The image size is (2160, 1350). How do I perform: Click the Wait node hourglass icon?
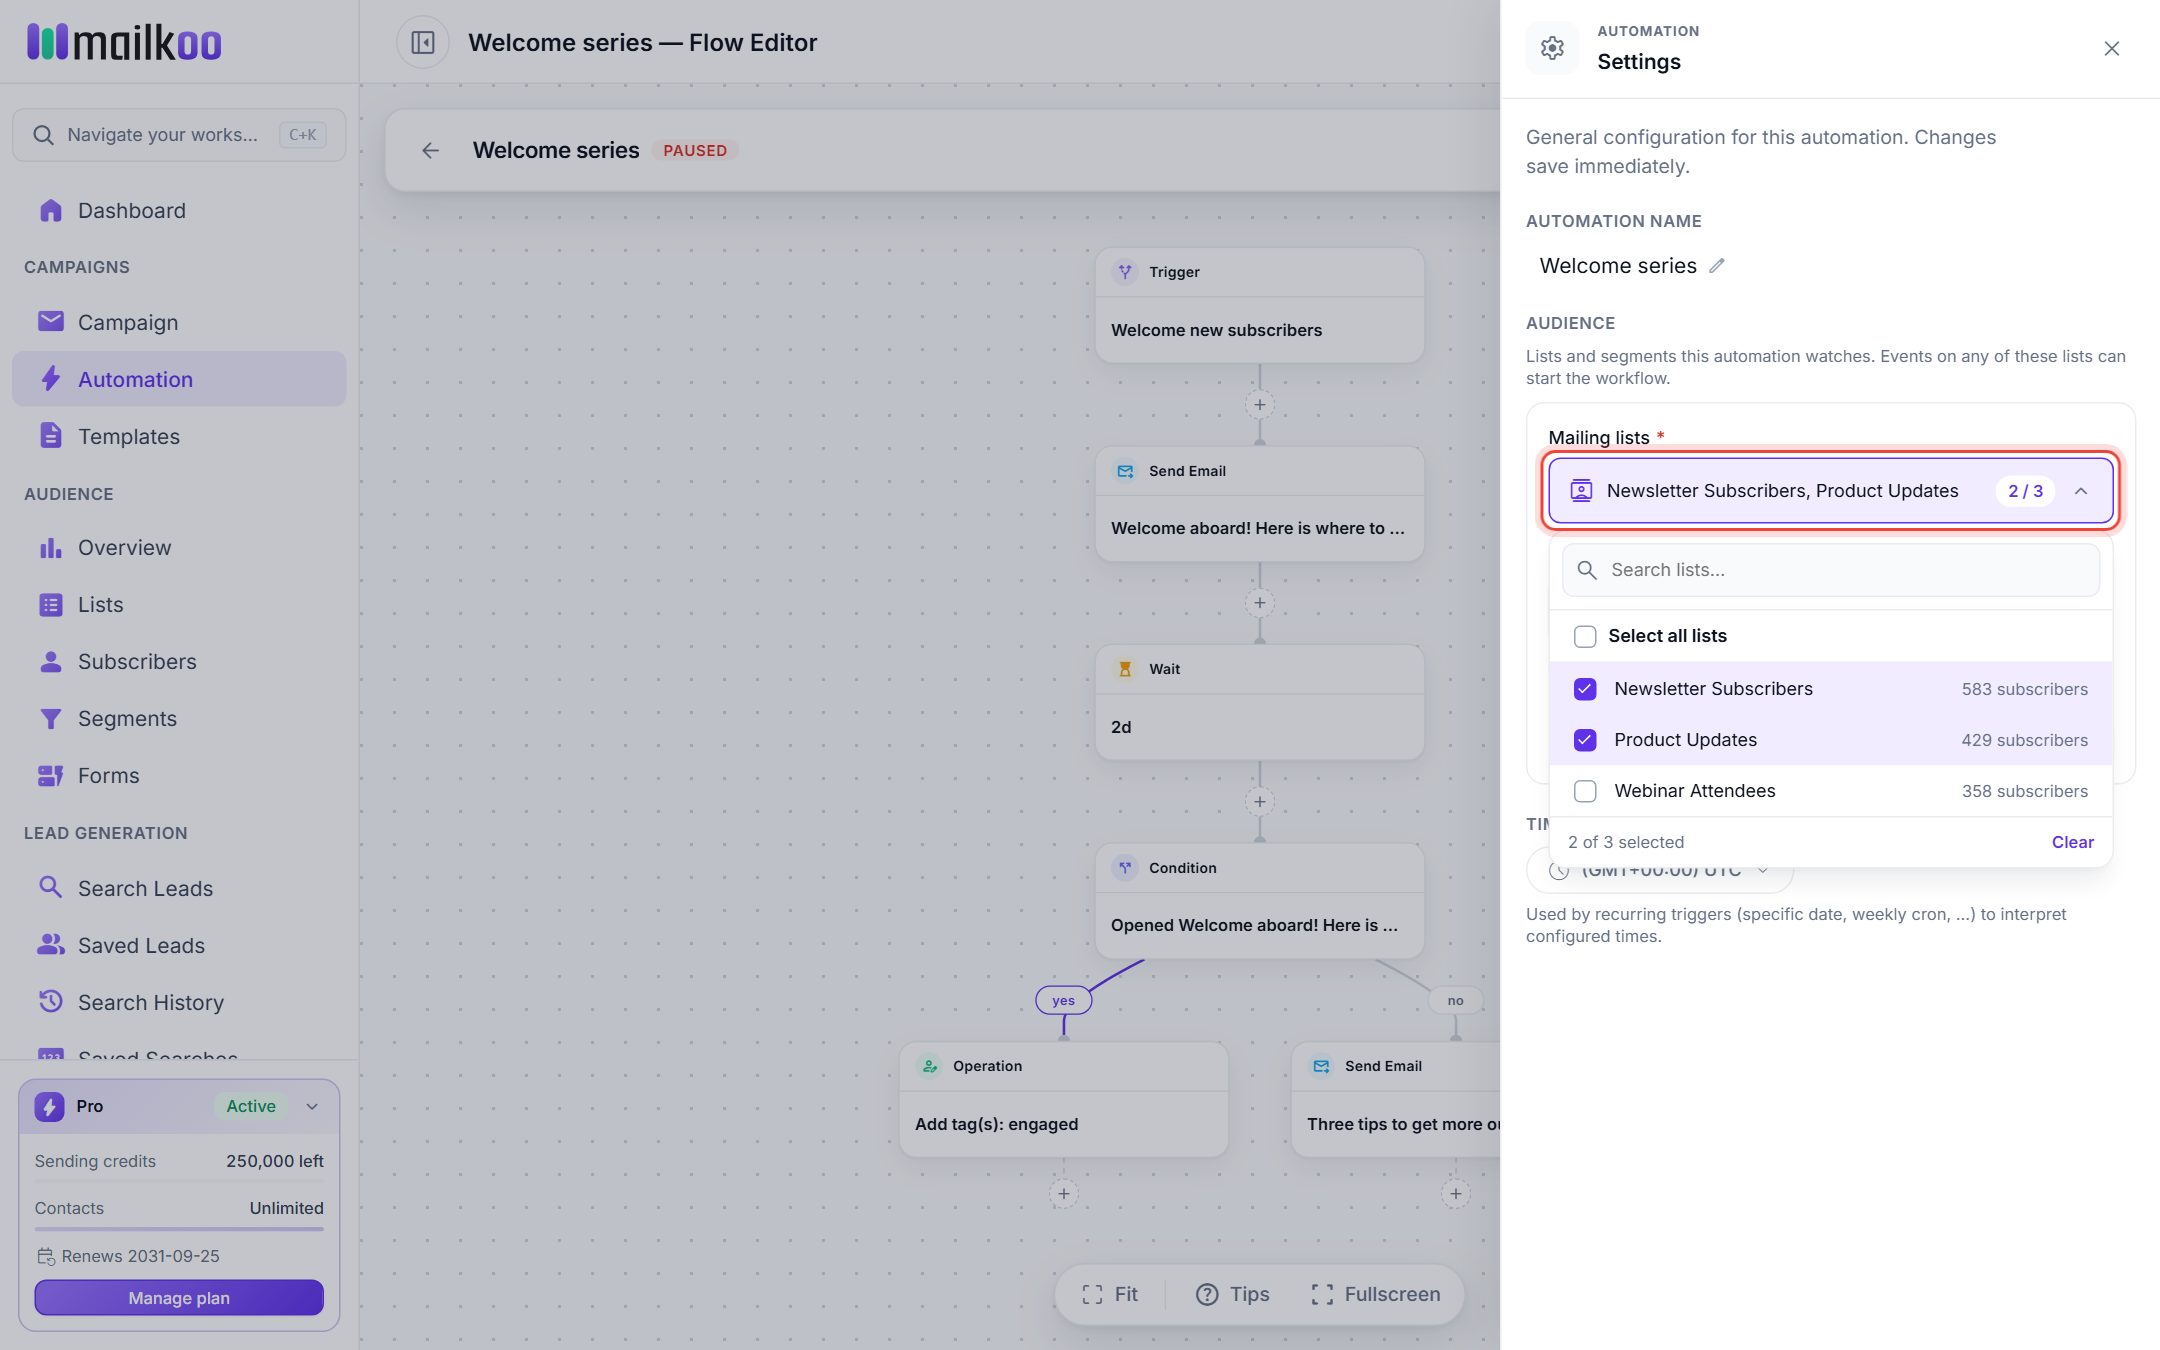click(x=1125, y=669)
